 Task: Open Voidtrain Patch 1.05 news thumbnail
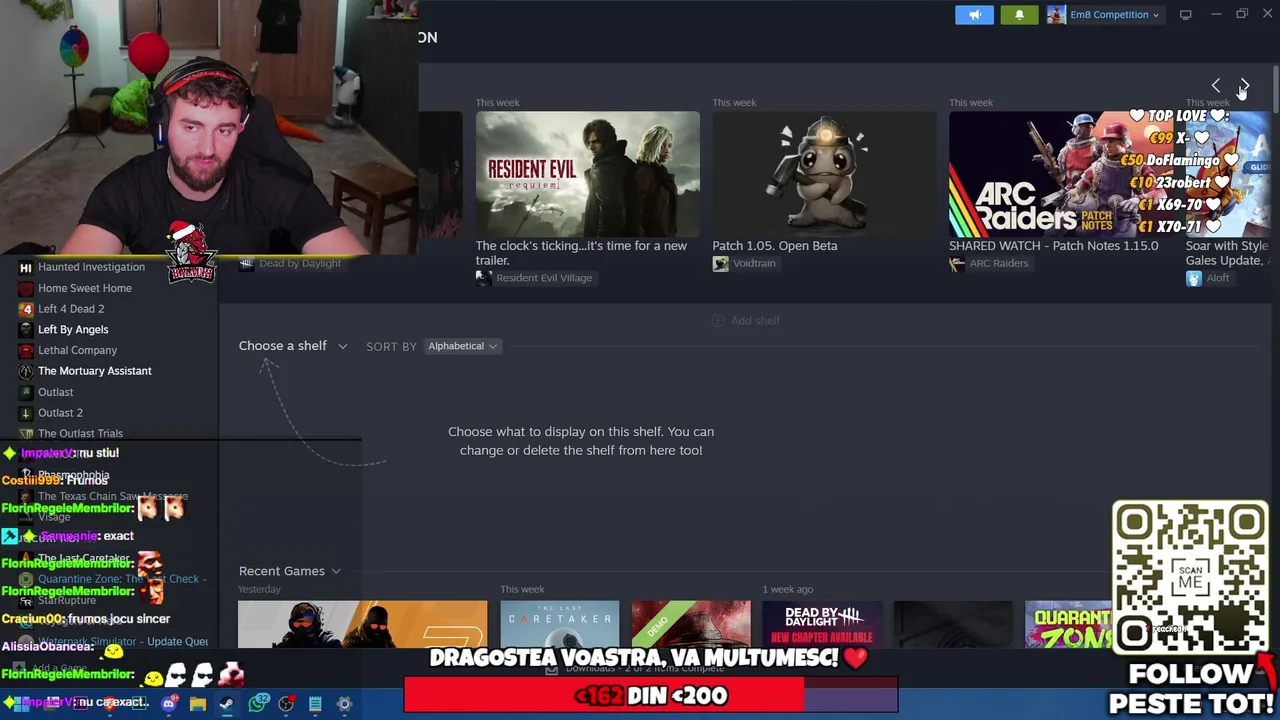[x=824, y=174]
